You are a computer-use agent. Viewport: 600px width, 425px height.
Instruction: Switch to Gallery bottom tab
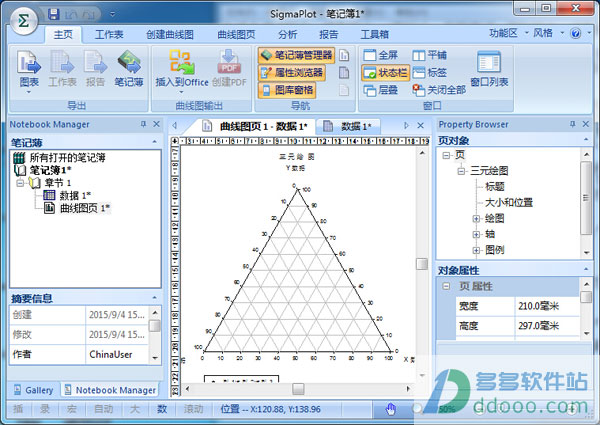[34, 390]
